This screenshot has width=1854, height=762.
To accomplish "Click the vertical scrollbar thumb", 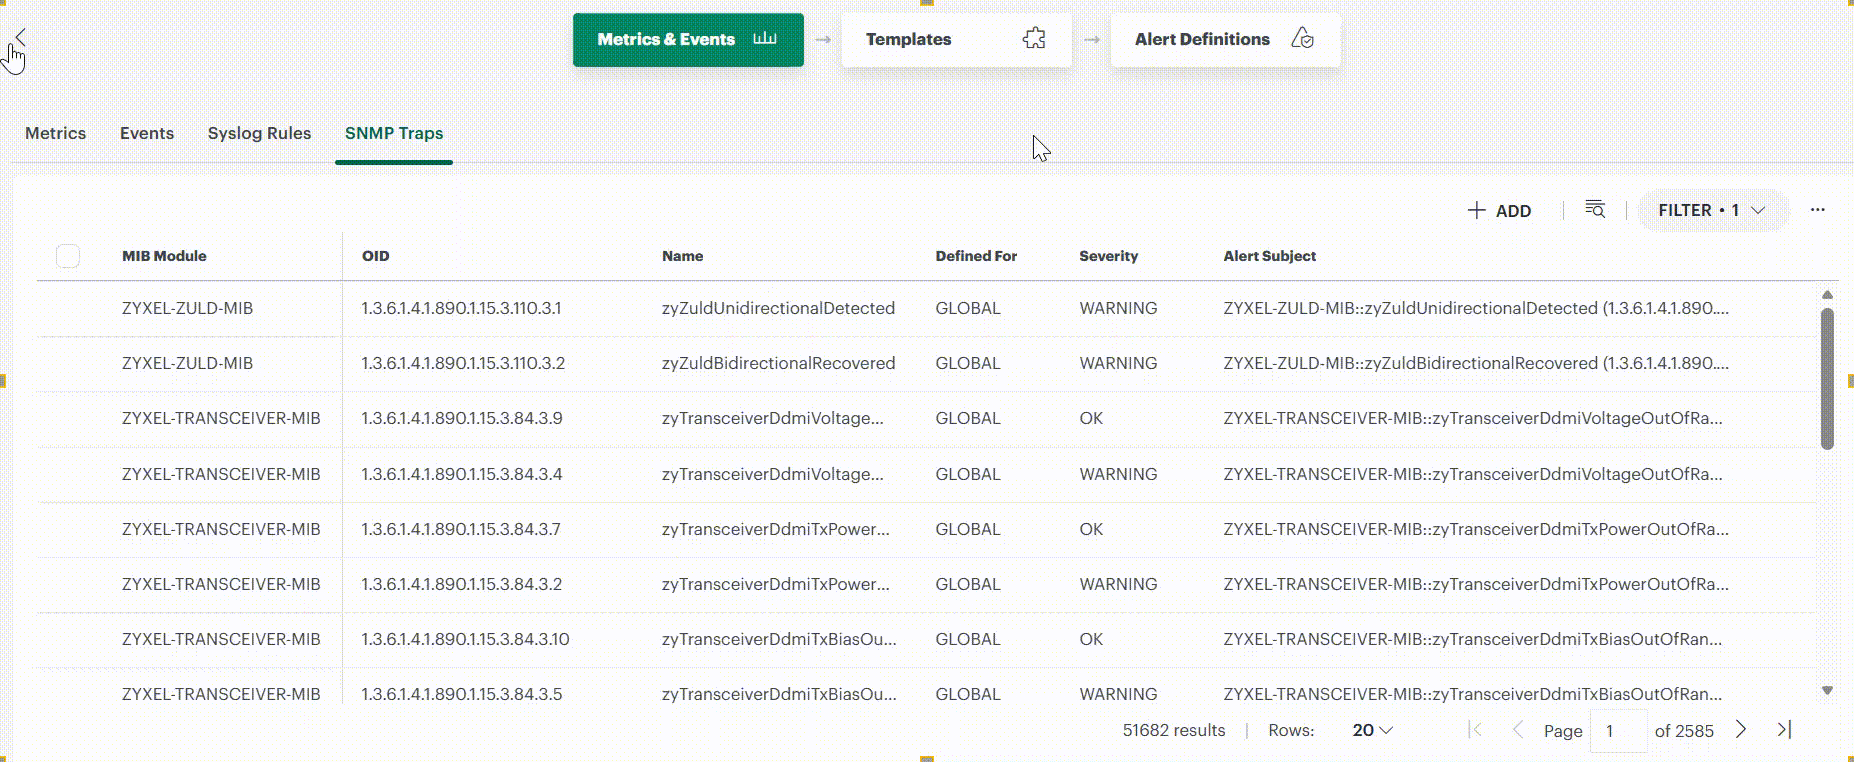I will [1827, 378].
